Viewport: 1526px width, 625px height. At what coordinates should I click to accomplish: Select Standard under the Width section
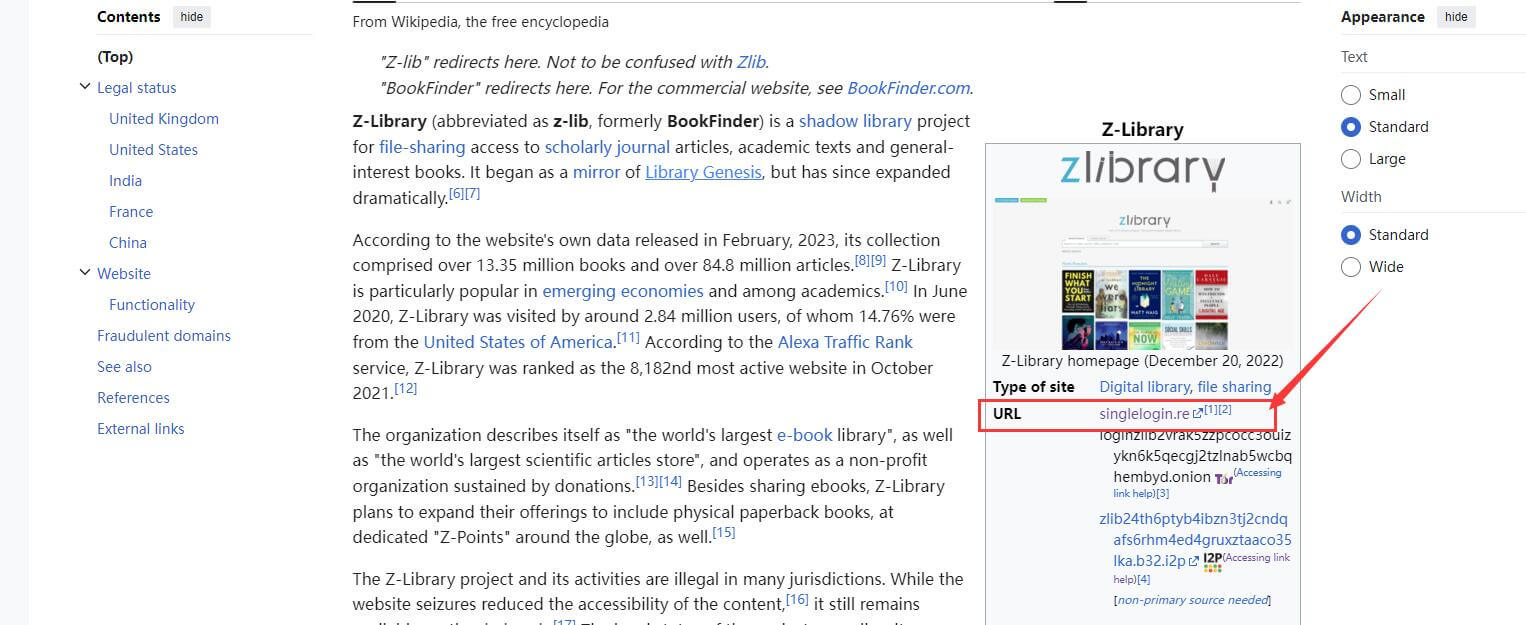(x=1351, y=235)
